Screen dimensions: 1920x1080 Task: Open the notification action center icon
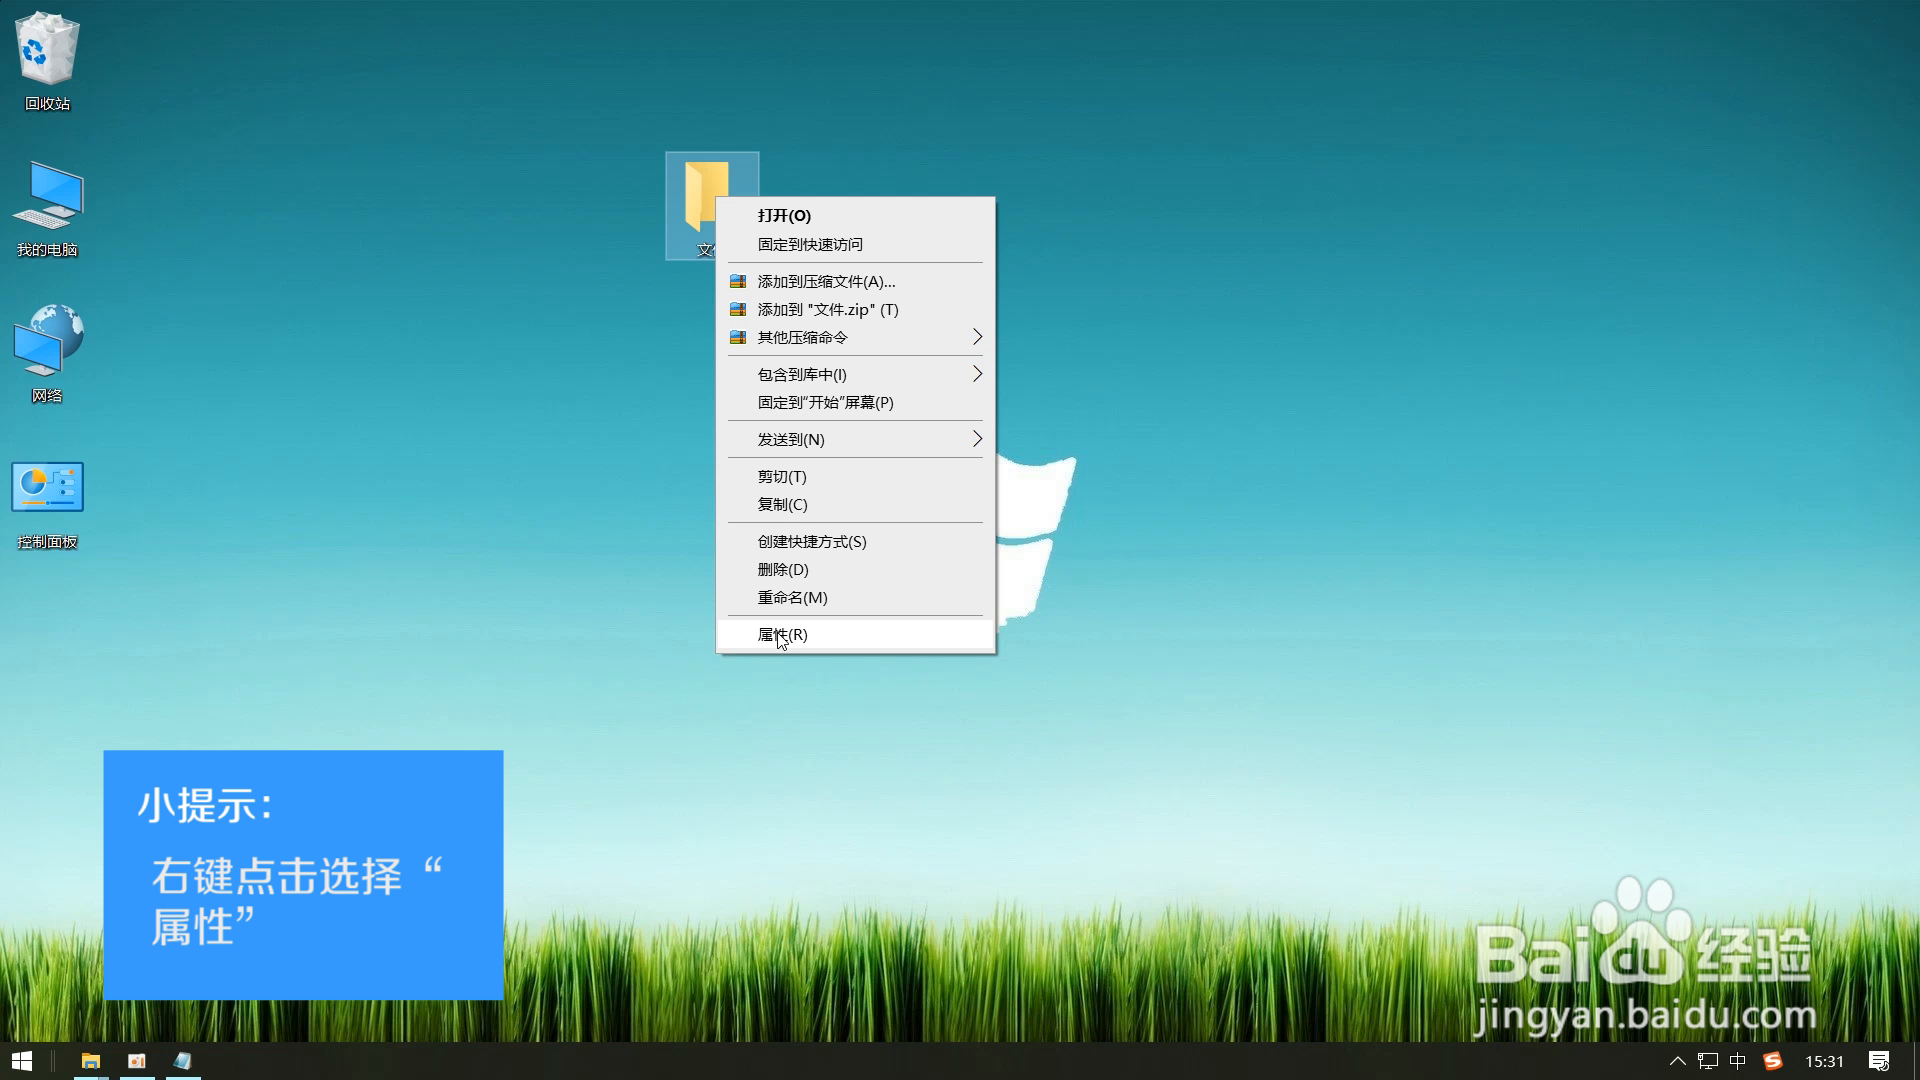tap(1879, 1061)
